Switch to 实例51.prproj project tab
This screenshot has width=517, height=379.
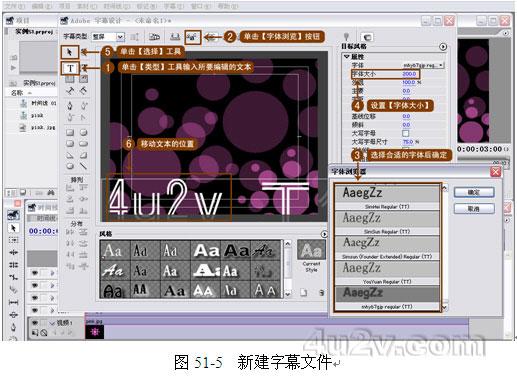(34, 32)
